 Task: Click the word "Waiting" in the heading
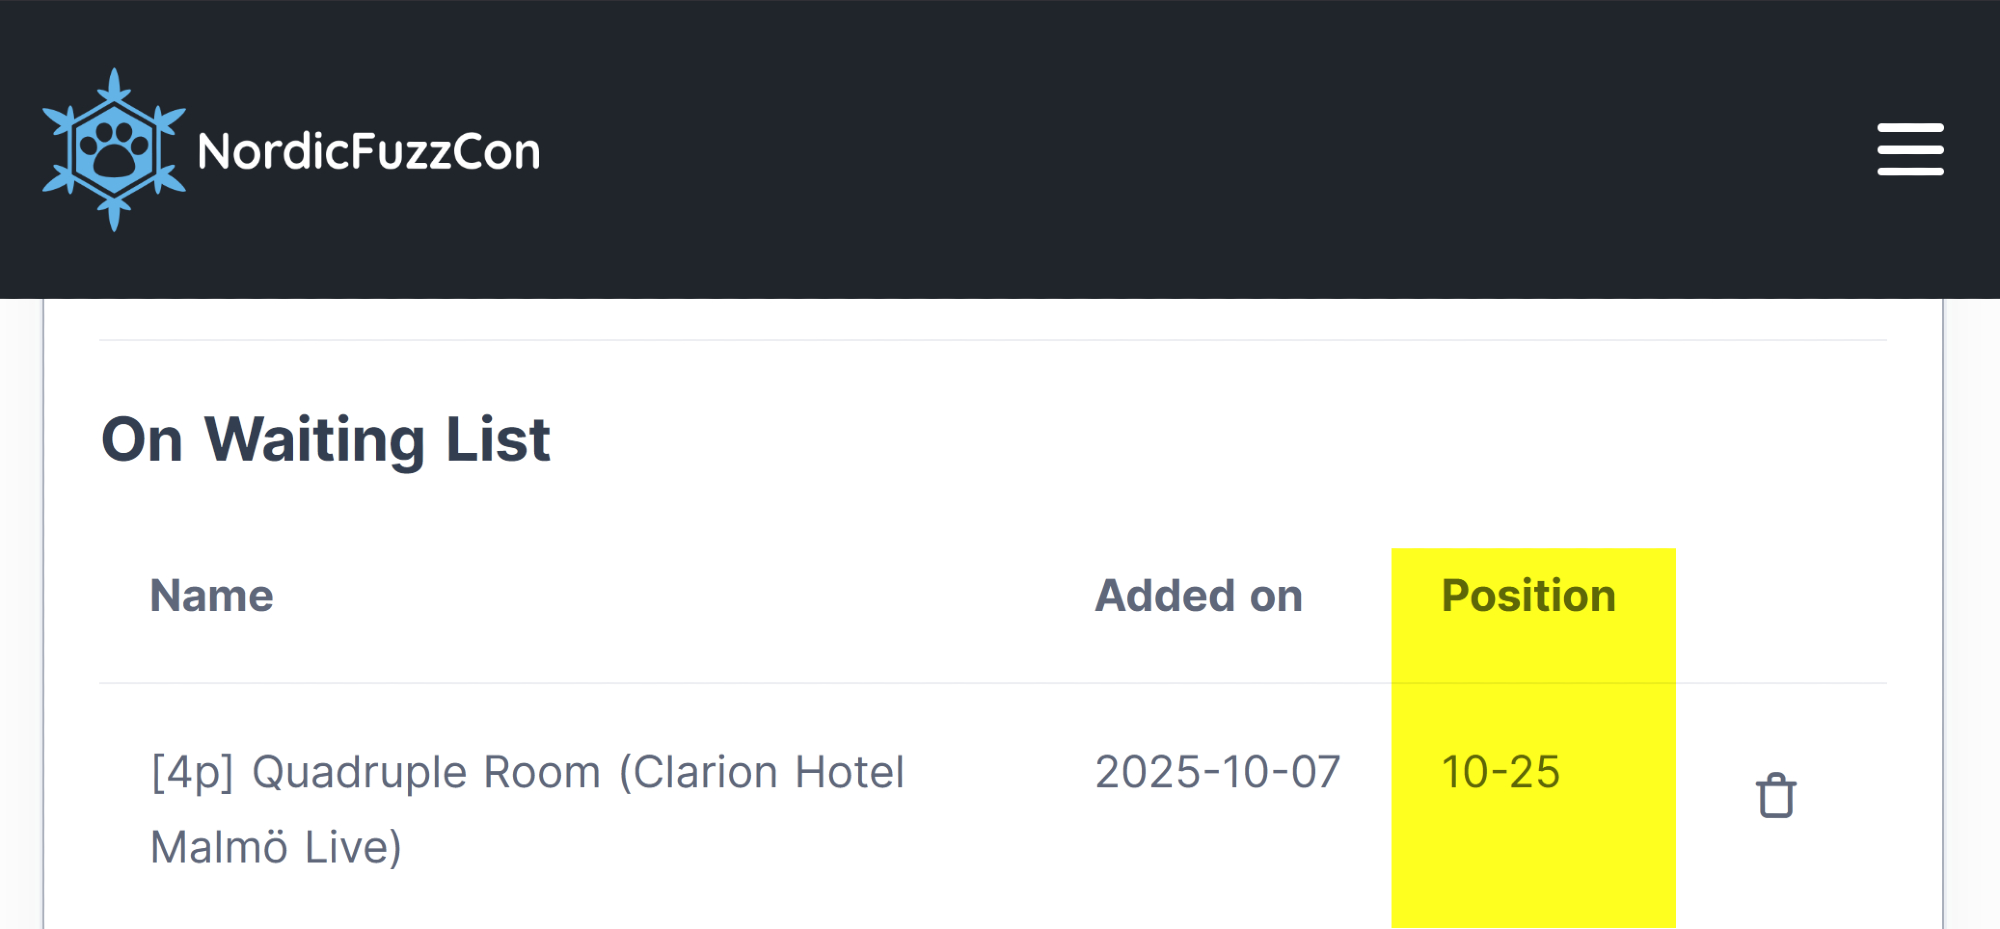point(314,439)
